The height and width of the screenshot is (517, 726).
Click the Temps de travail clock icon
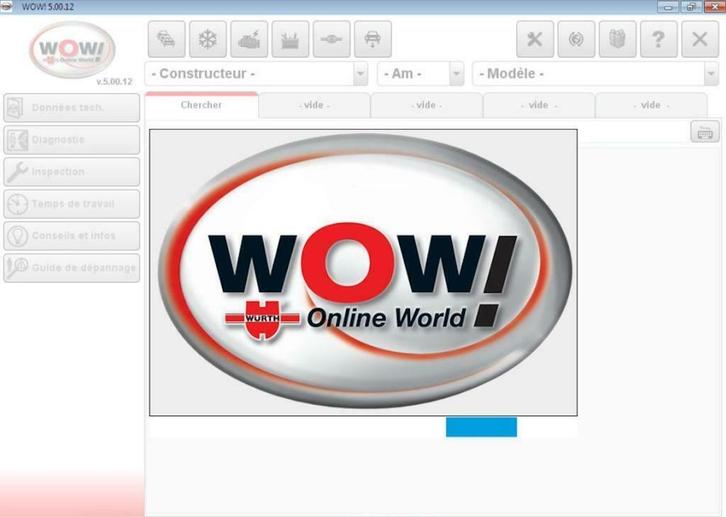tap(17, 204)
